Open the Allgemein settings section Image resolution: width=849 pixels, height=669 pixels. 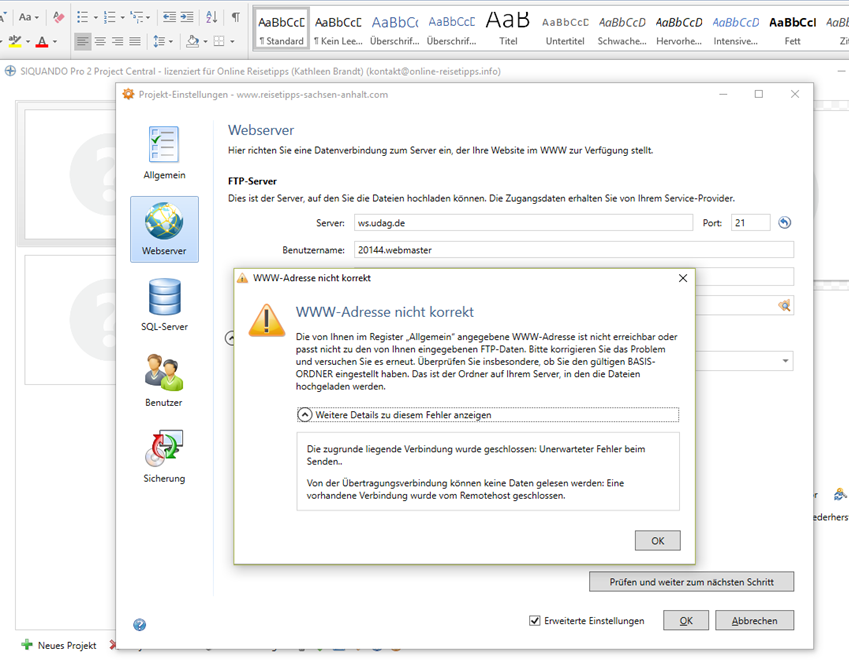[x=164, y=152]
